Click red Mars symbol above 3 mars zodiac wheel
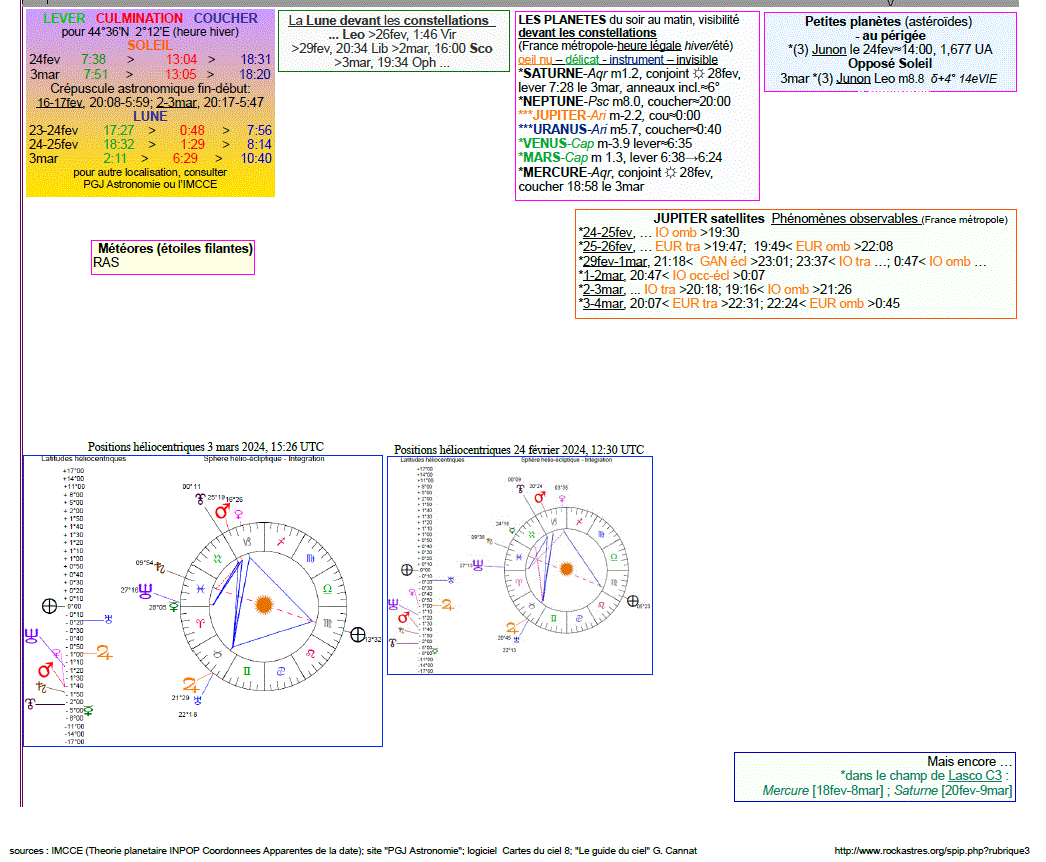The image size is (1046, 862). [x=221, y=512]
